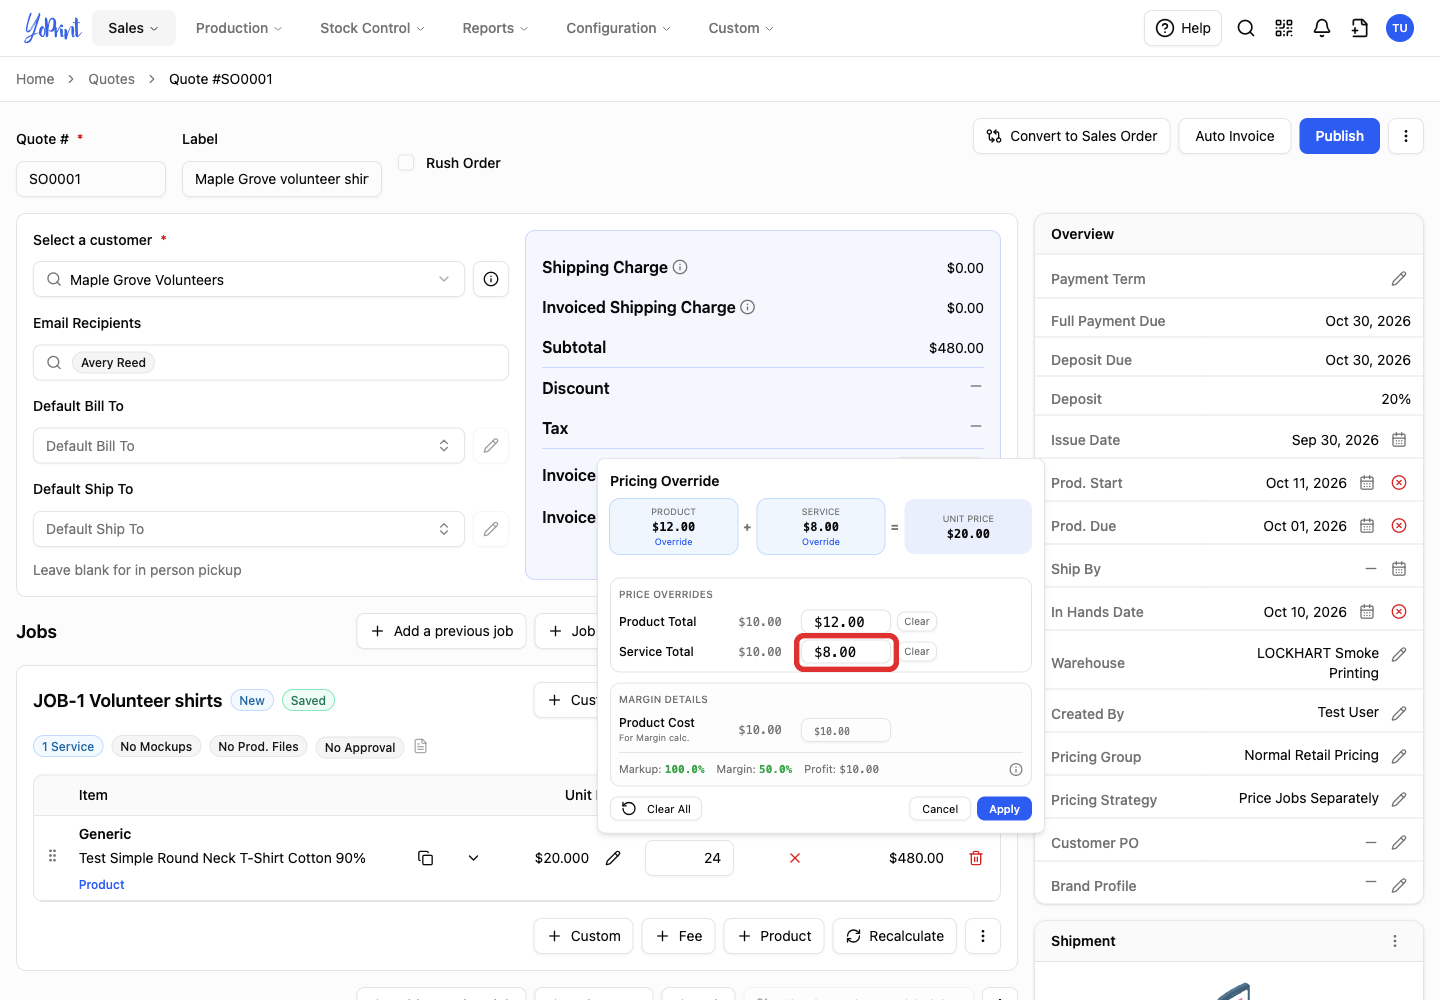1440x1000 pixels.
Task: Open the Ship By calendar picker
Action: click(x=1399, y=569)
